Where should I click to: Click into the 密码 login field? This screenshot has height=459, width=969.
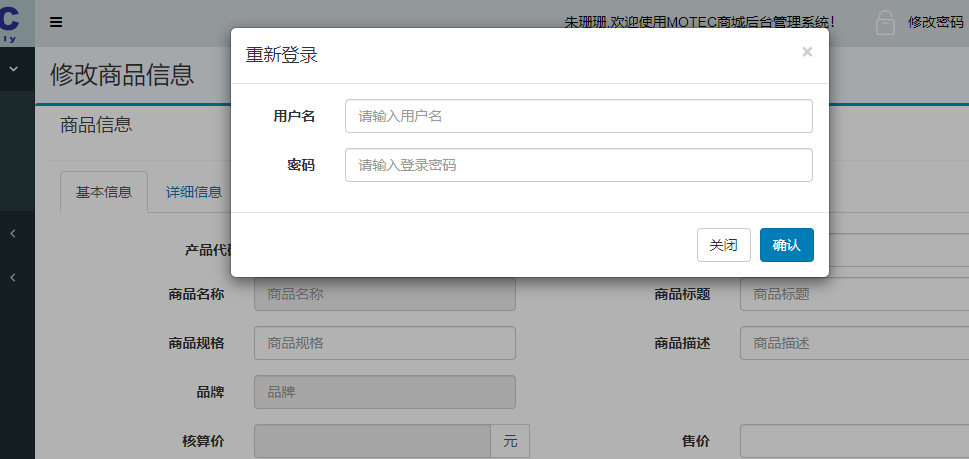coord(578,165)
